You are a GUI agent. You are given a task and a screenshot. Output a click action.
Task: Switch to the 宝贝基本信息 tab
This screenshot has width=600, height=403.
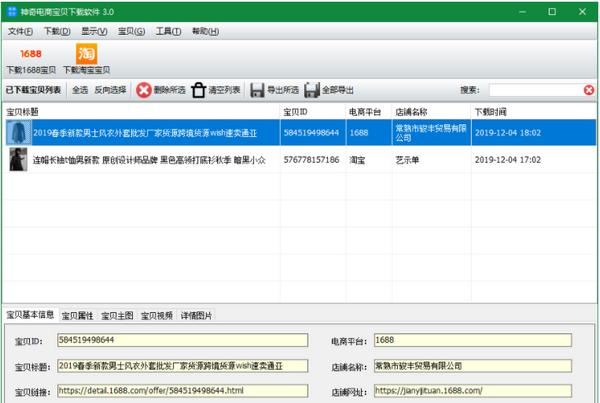(x=30, y=315)
